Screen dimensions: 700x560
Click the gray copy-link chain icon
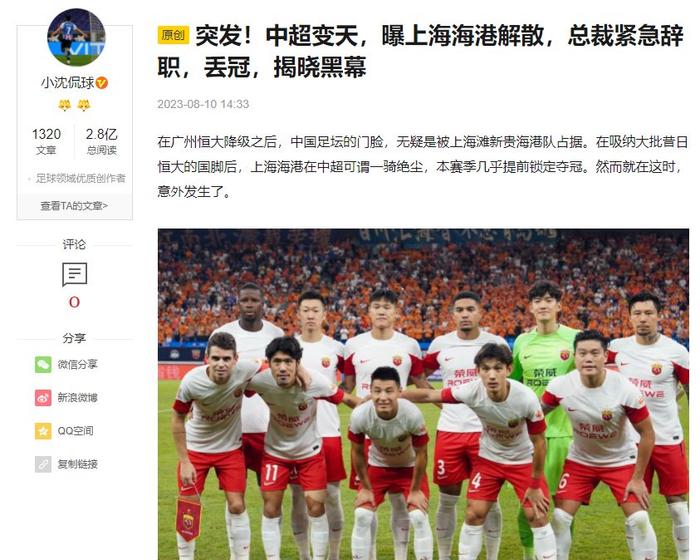43,464
